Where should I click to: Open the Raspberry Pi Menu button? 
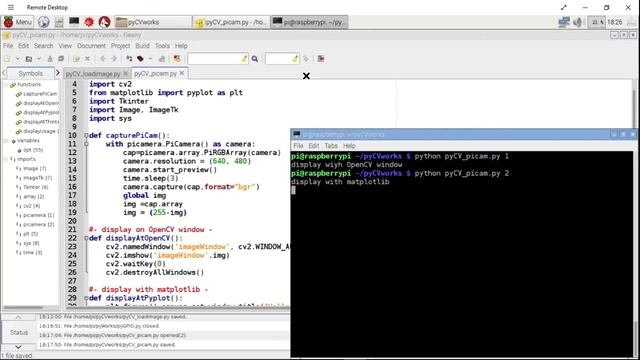click(18, 22)
